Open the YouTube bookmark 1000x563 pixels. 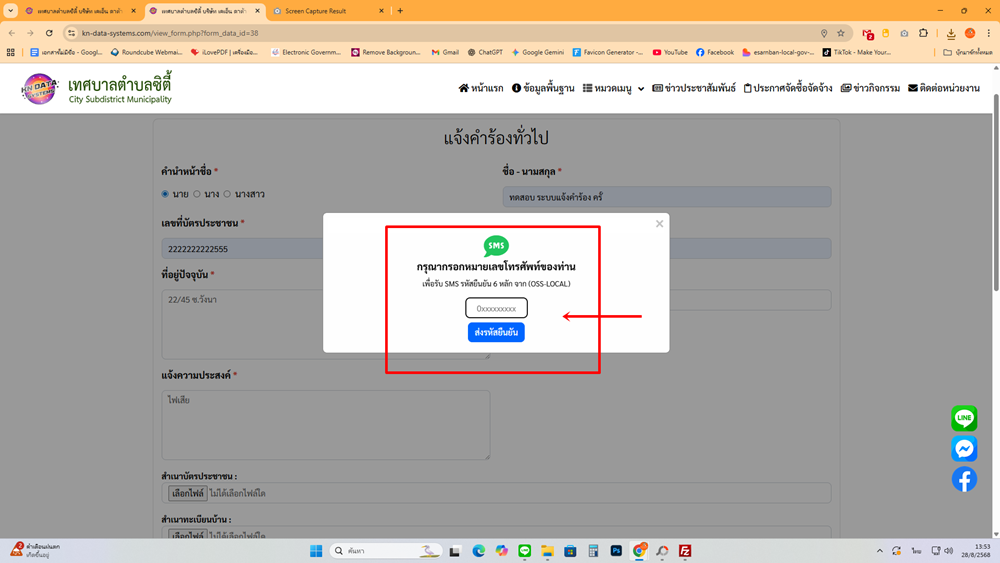(670, 52)
